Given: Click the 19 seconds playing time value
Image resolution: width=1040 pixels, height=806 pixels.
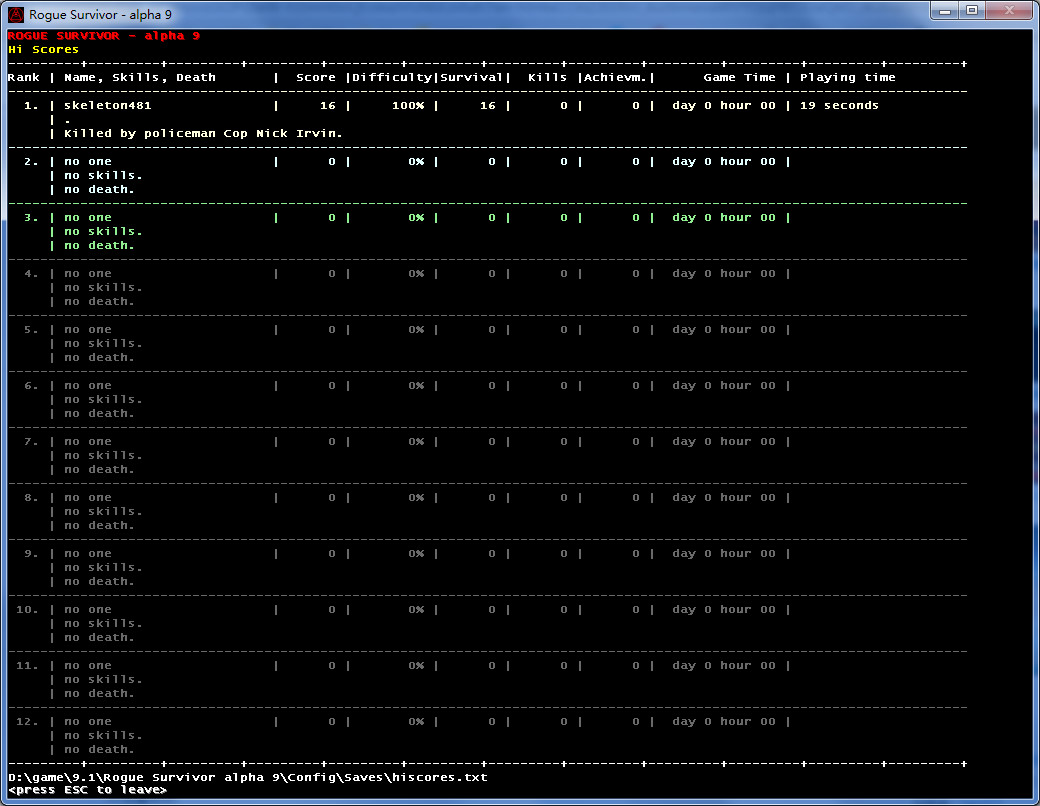Looking at the screenshot, I should click(839, 105).
